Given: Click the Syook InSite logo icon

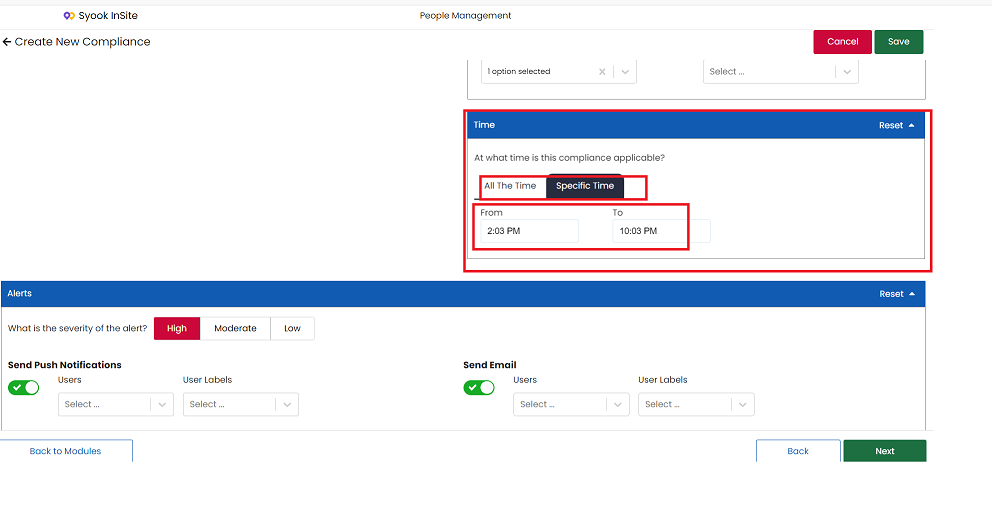Looking at the screenshot, I should pyautogui.click(x=69, y=16).
